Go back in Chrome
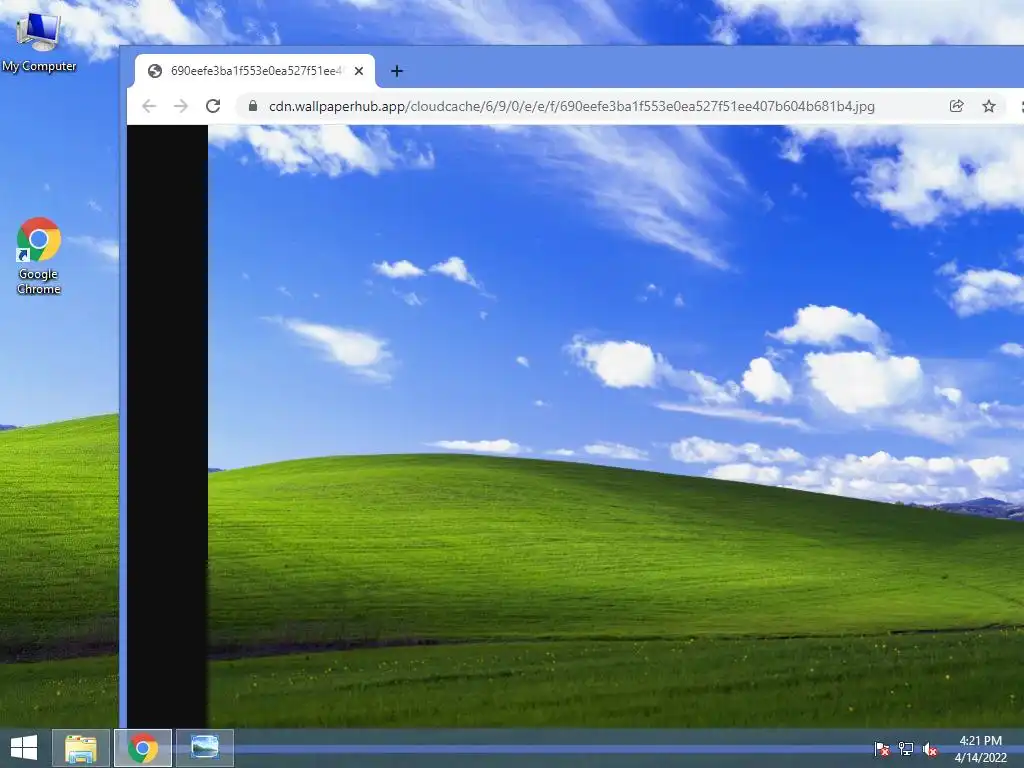This screenshot has height=768, width=1024. [149, 106]
